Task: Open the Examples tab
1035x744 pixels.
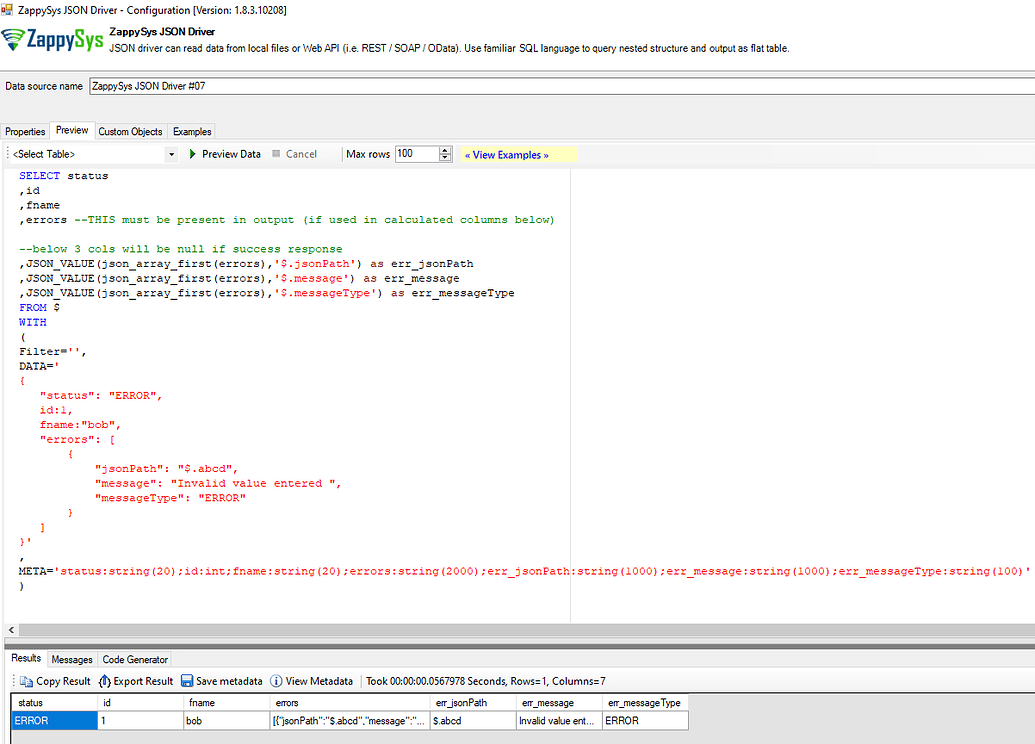Action: [x=191, y=131]
